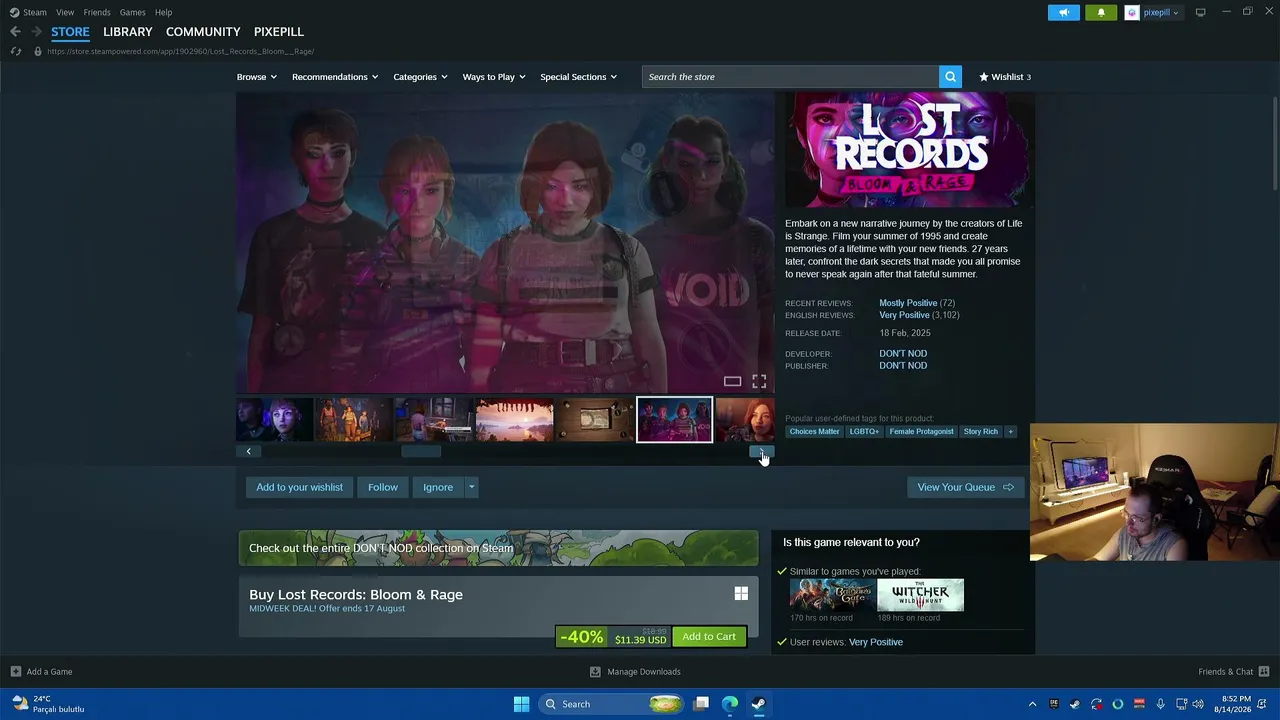Expand the Special Sections dropdown
This screenshot has width=1280, height=720.
point(578,77)
